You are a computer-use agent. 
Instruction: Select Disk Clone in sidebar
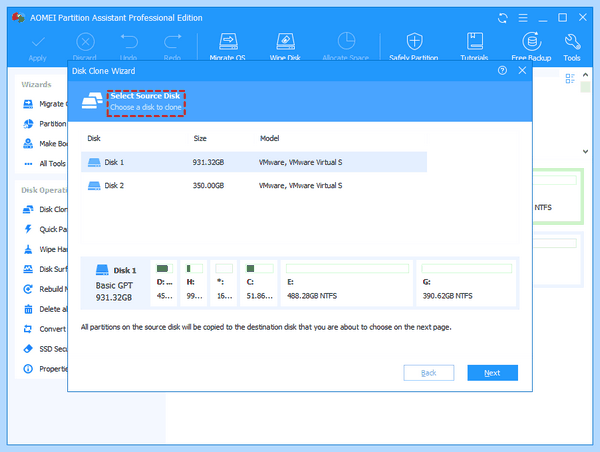click(45, 209)
